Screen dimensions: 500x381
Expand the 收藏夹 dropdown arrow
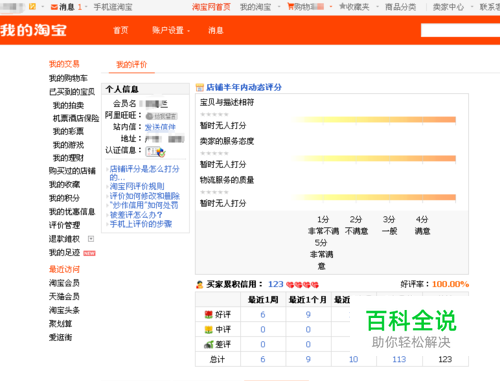point(377,7)
